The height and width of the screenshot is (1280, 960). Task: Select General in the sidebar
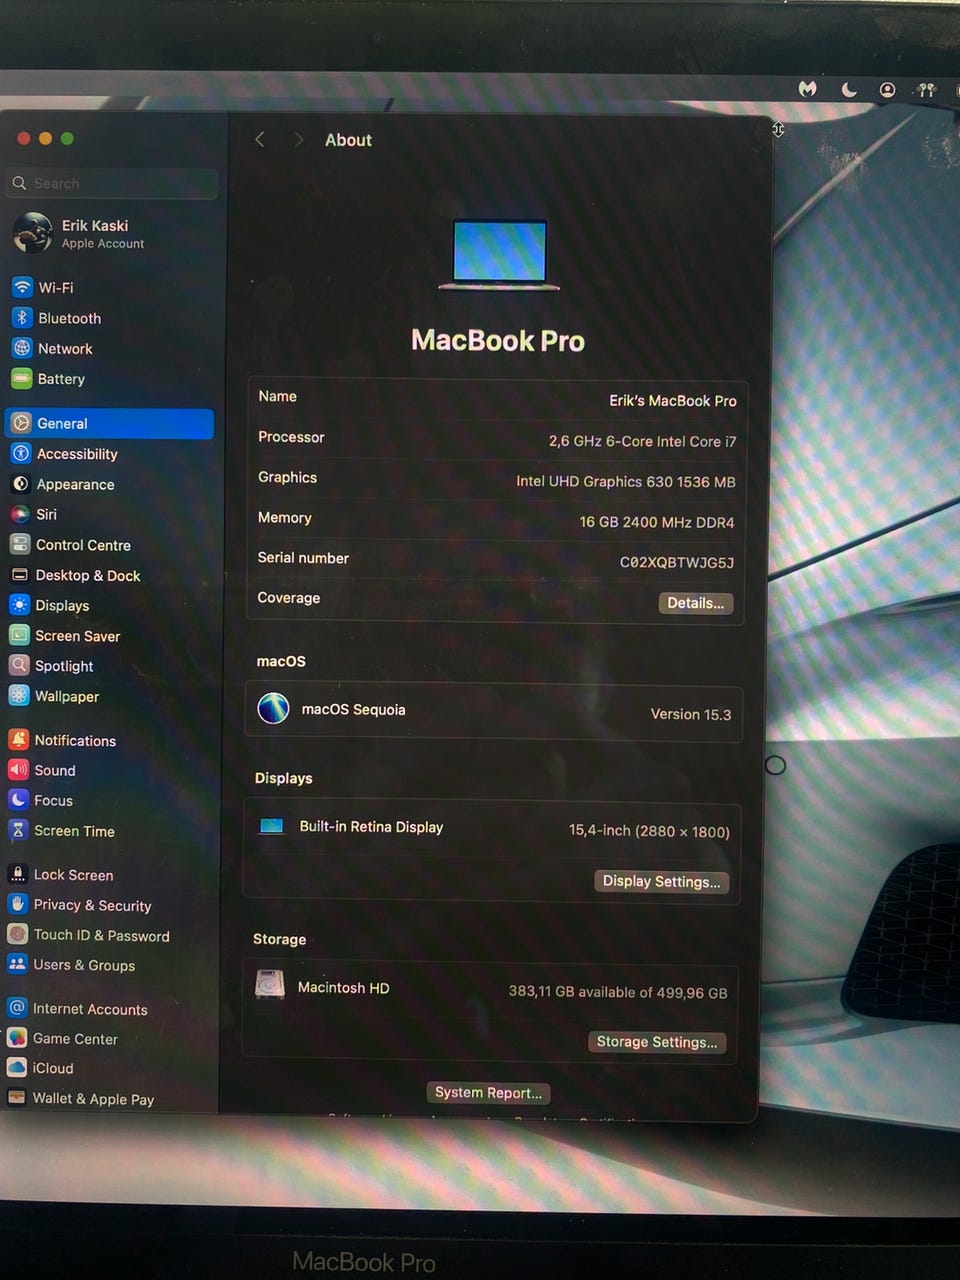(109, 423)
